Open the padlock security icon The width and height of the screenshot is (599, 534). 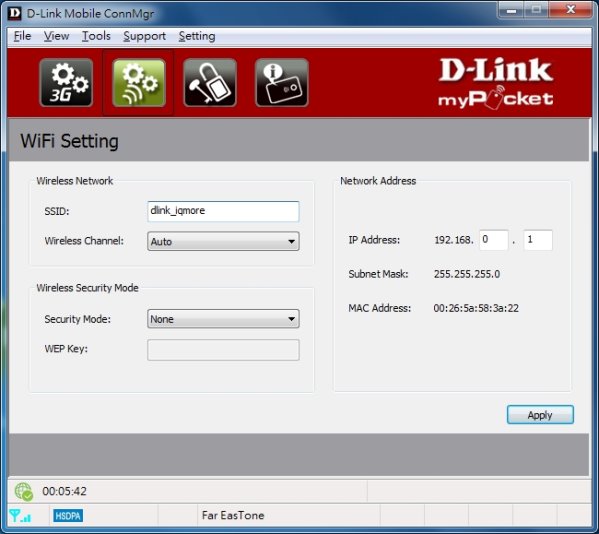click(x=210, y=83)
